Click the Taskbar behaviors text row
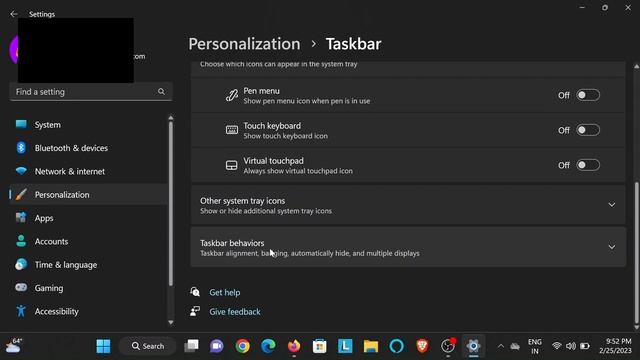This screenshot has height=360, width=640. [408, 247]
